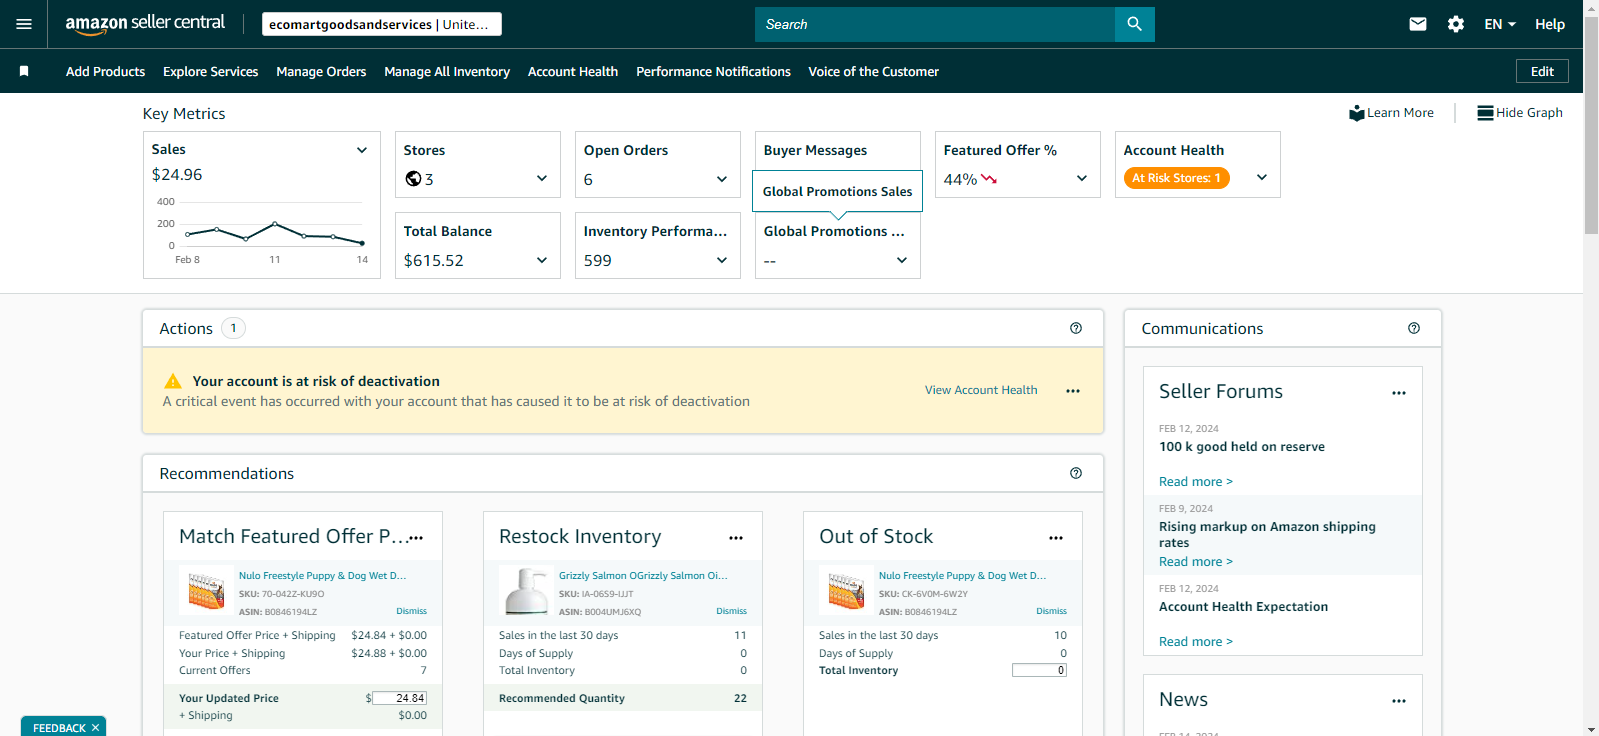Open more options for account deactivation alert

1073,391
